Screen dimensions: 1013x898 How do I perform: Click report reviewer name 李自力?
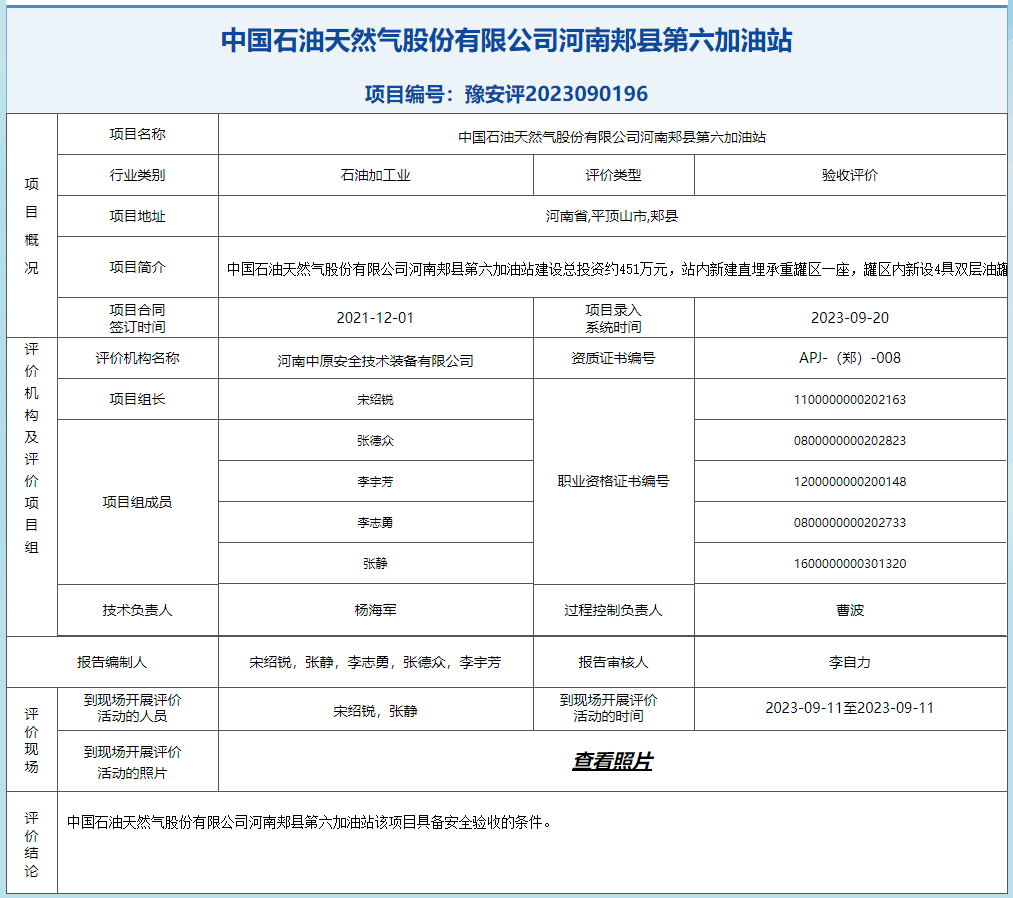[850, 662]
